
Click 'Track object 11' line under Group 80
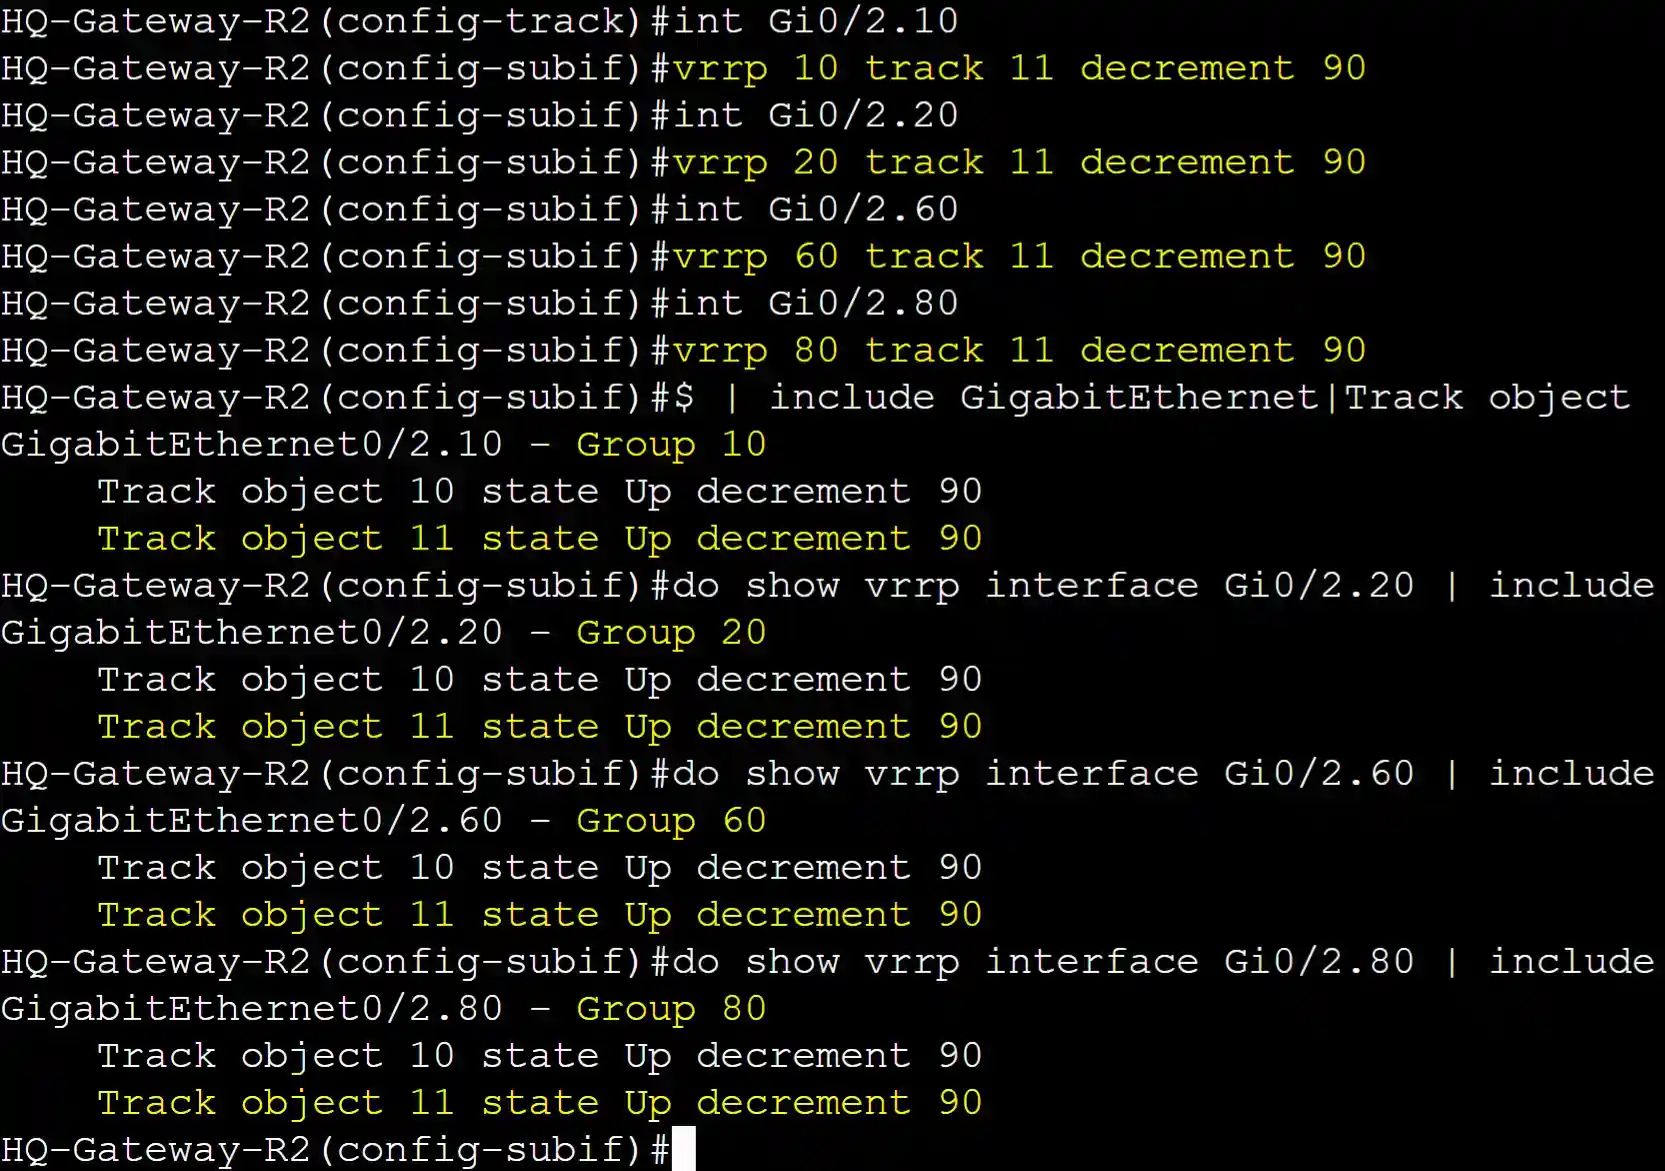pos(540,1102)
